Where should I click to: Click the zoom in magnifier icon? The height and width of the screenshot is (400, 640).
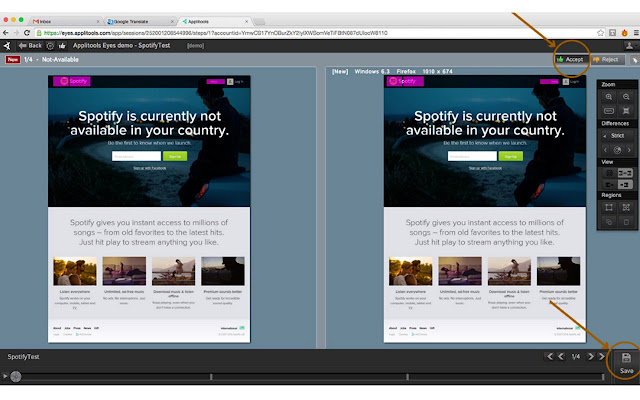609,97
